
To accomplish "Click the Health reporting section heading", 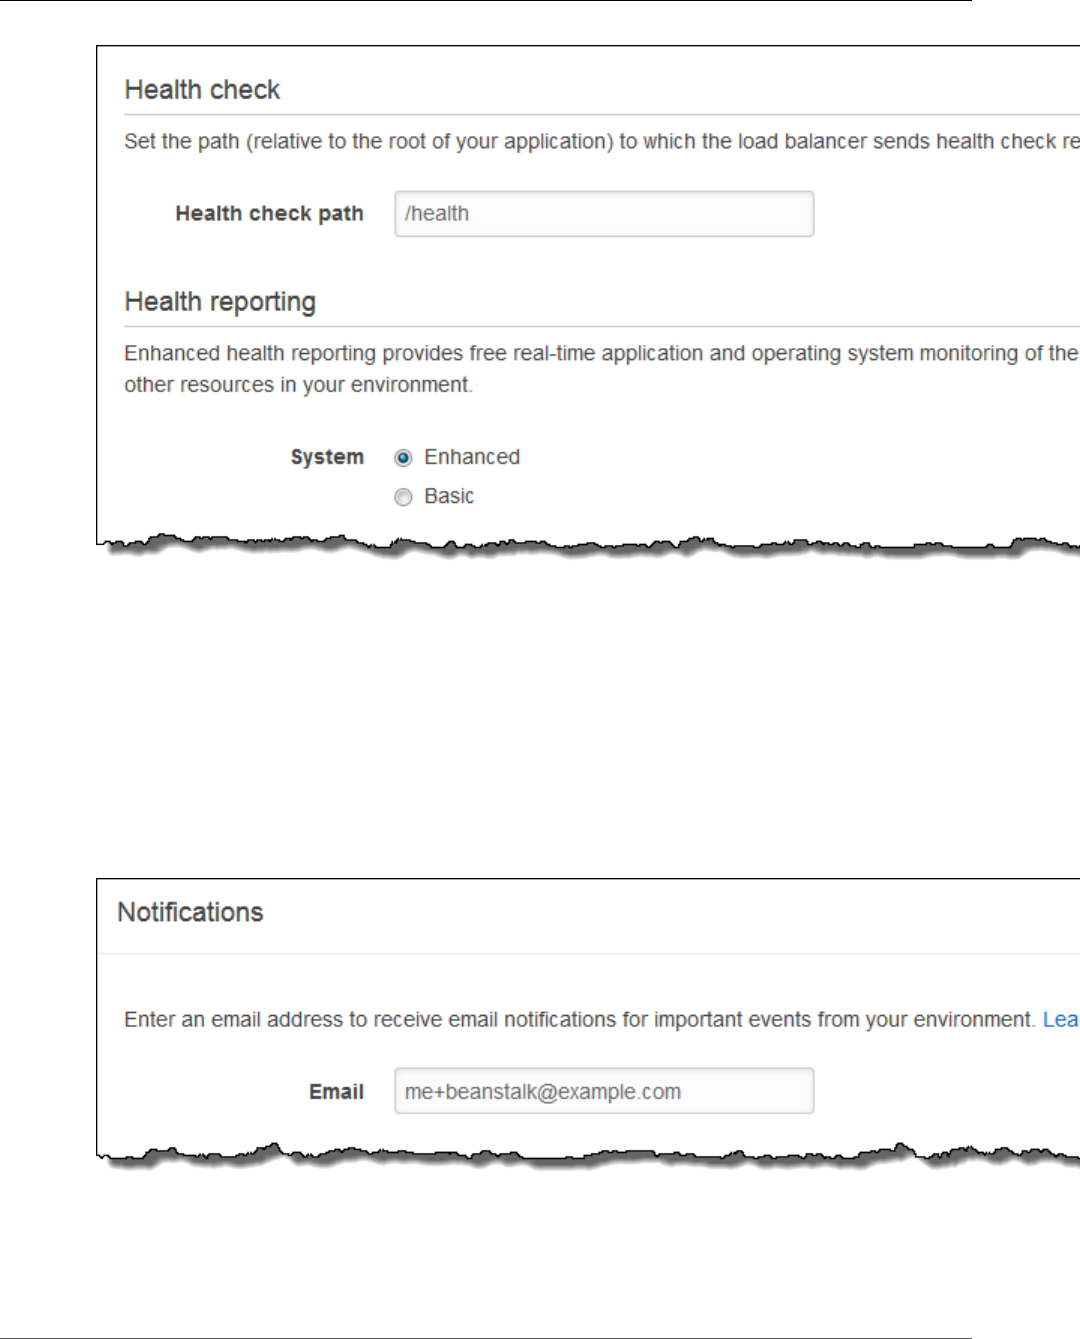I will pos(220,302).
